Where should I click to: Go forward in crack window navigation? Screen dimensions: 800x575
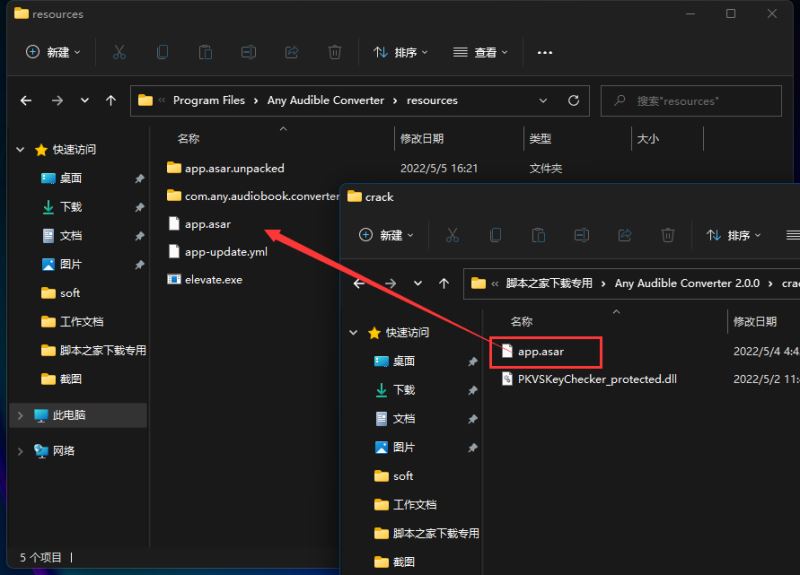click(390, 283)
